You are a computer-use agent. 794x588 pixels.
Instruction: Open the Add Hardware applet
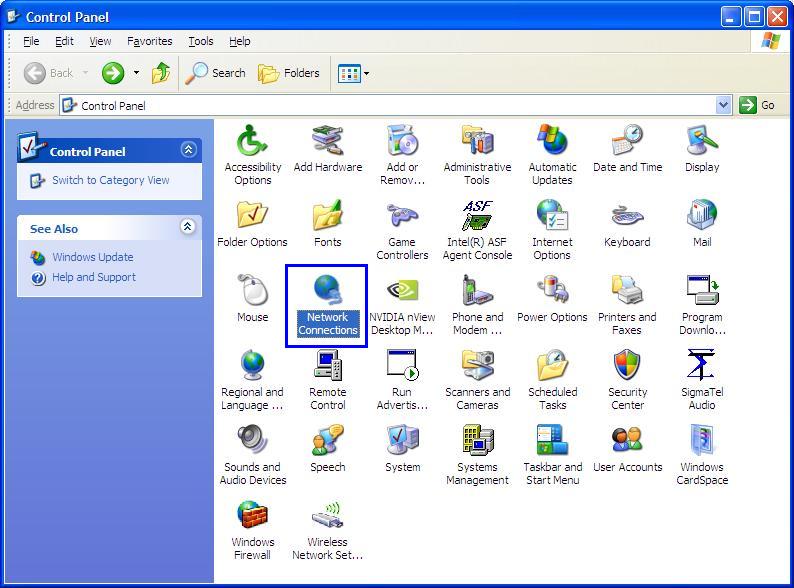328,148
